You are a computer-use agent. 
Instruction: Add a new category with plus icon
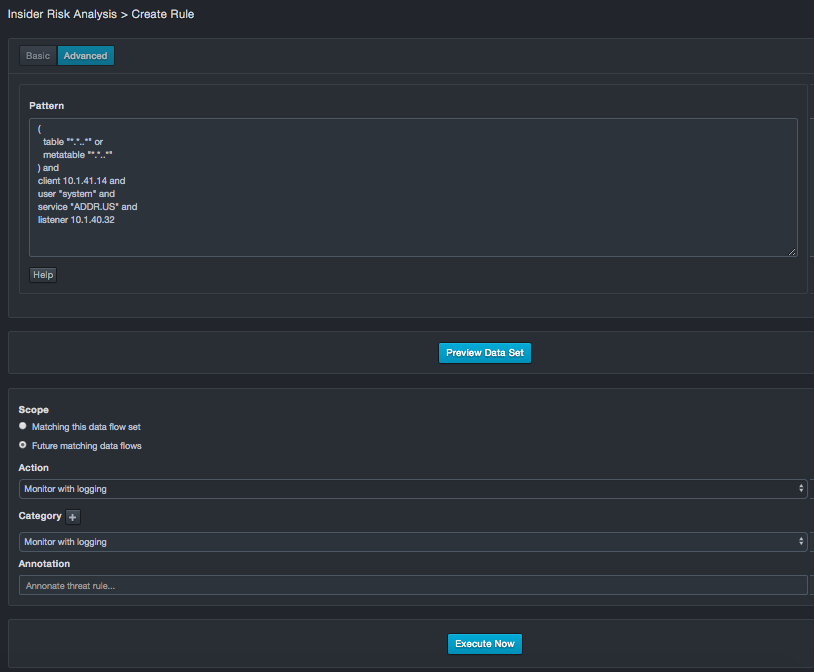click(72, 517)
